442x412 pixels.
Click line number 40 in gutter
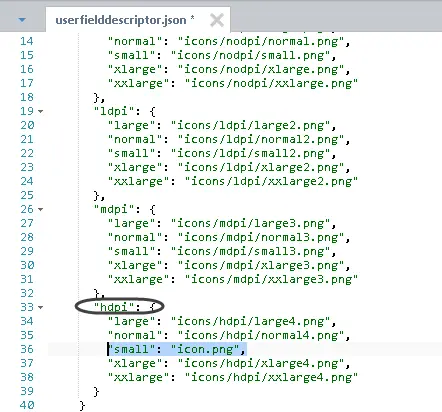pyautogui.click(x=27, y=405)
